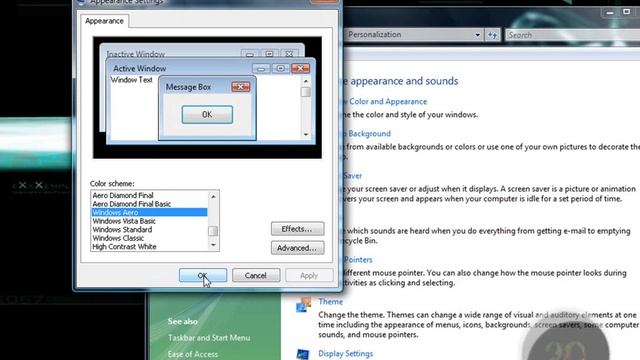The height and width of the screenshot is (360, 640).
Task: Click the Apply button in Appearance Settings
Action: (309, 276)
